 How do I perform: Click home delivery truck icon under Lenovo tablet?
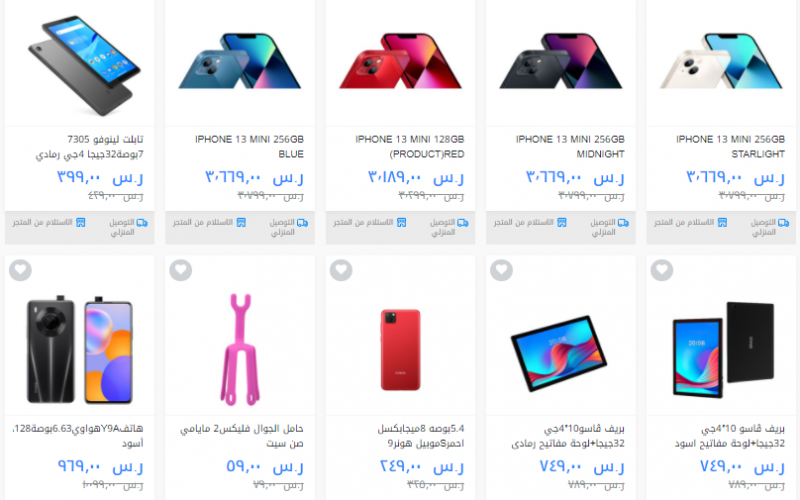point(142,223)
